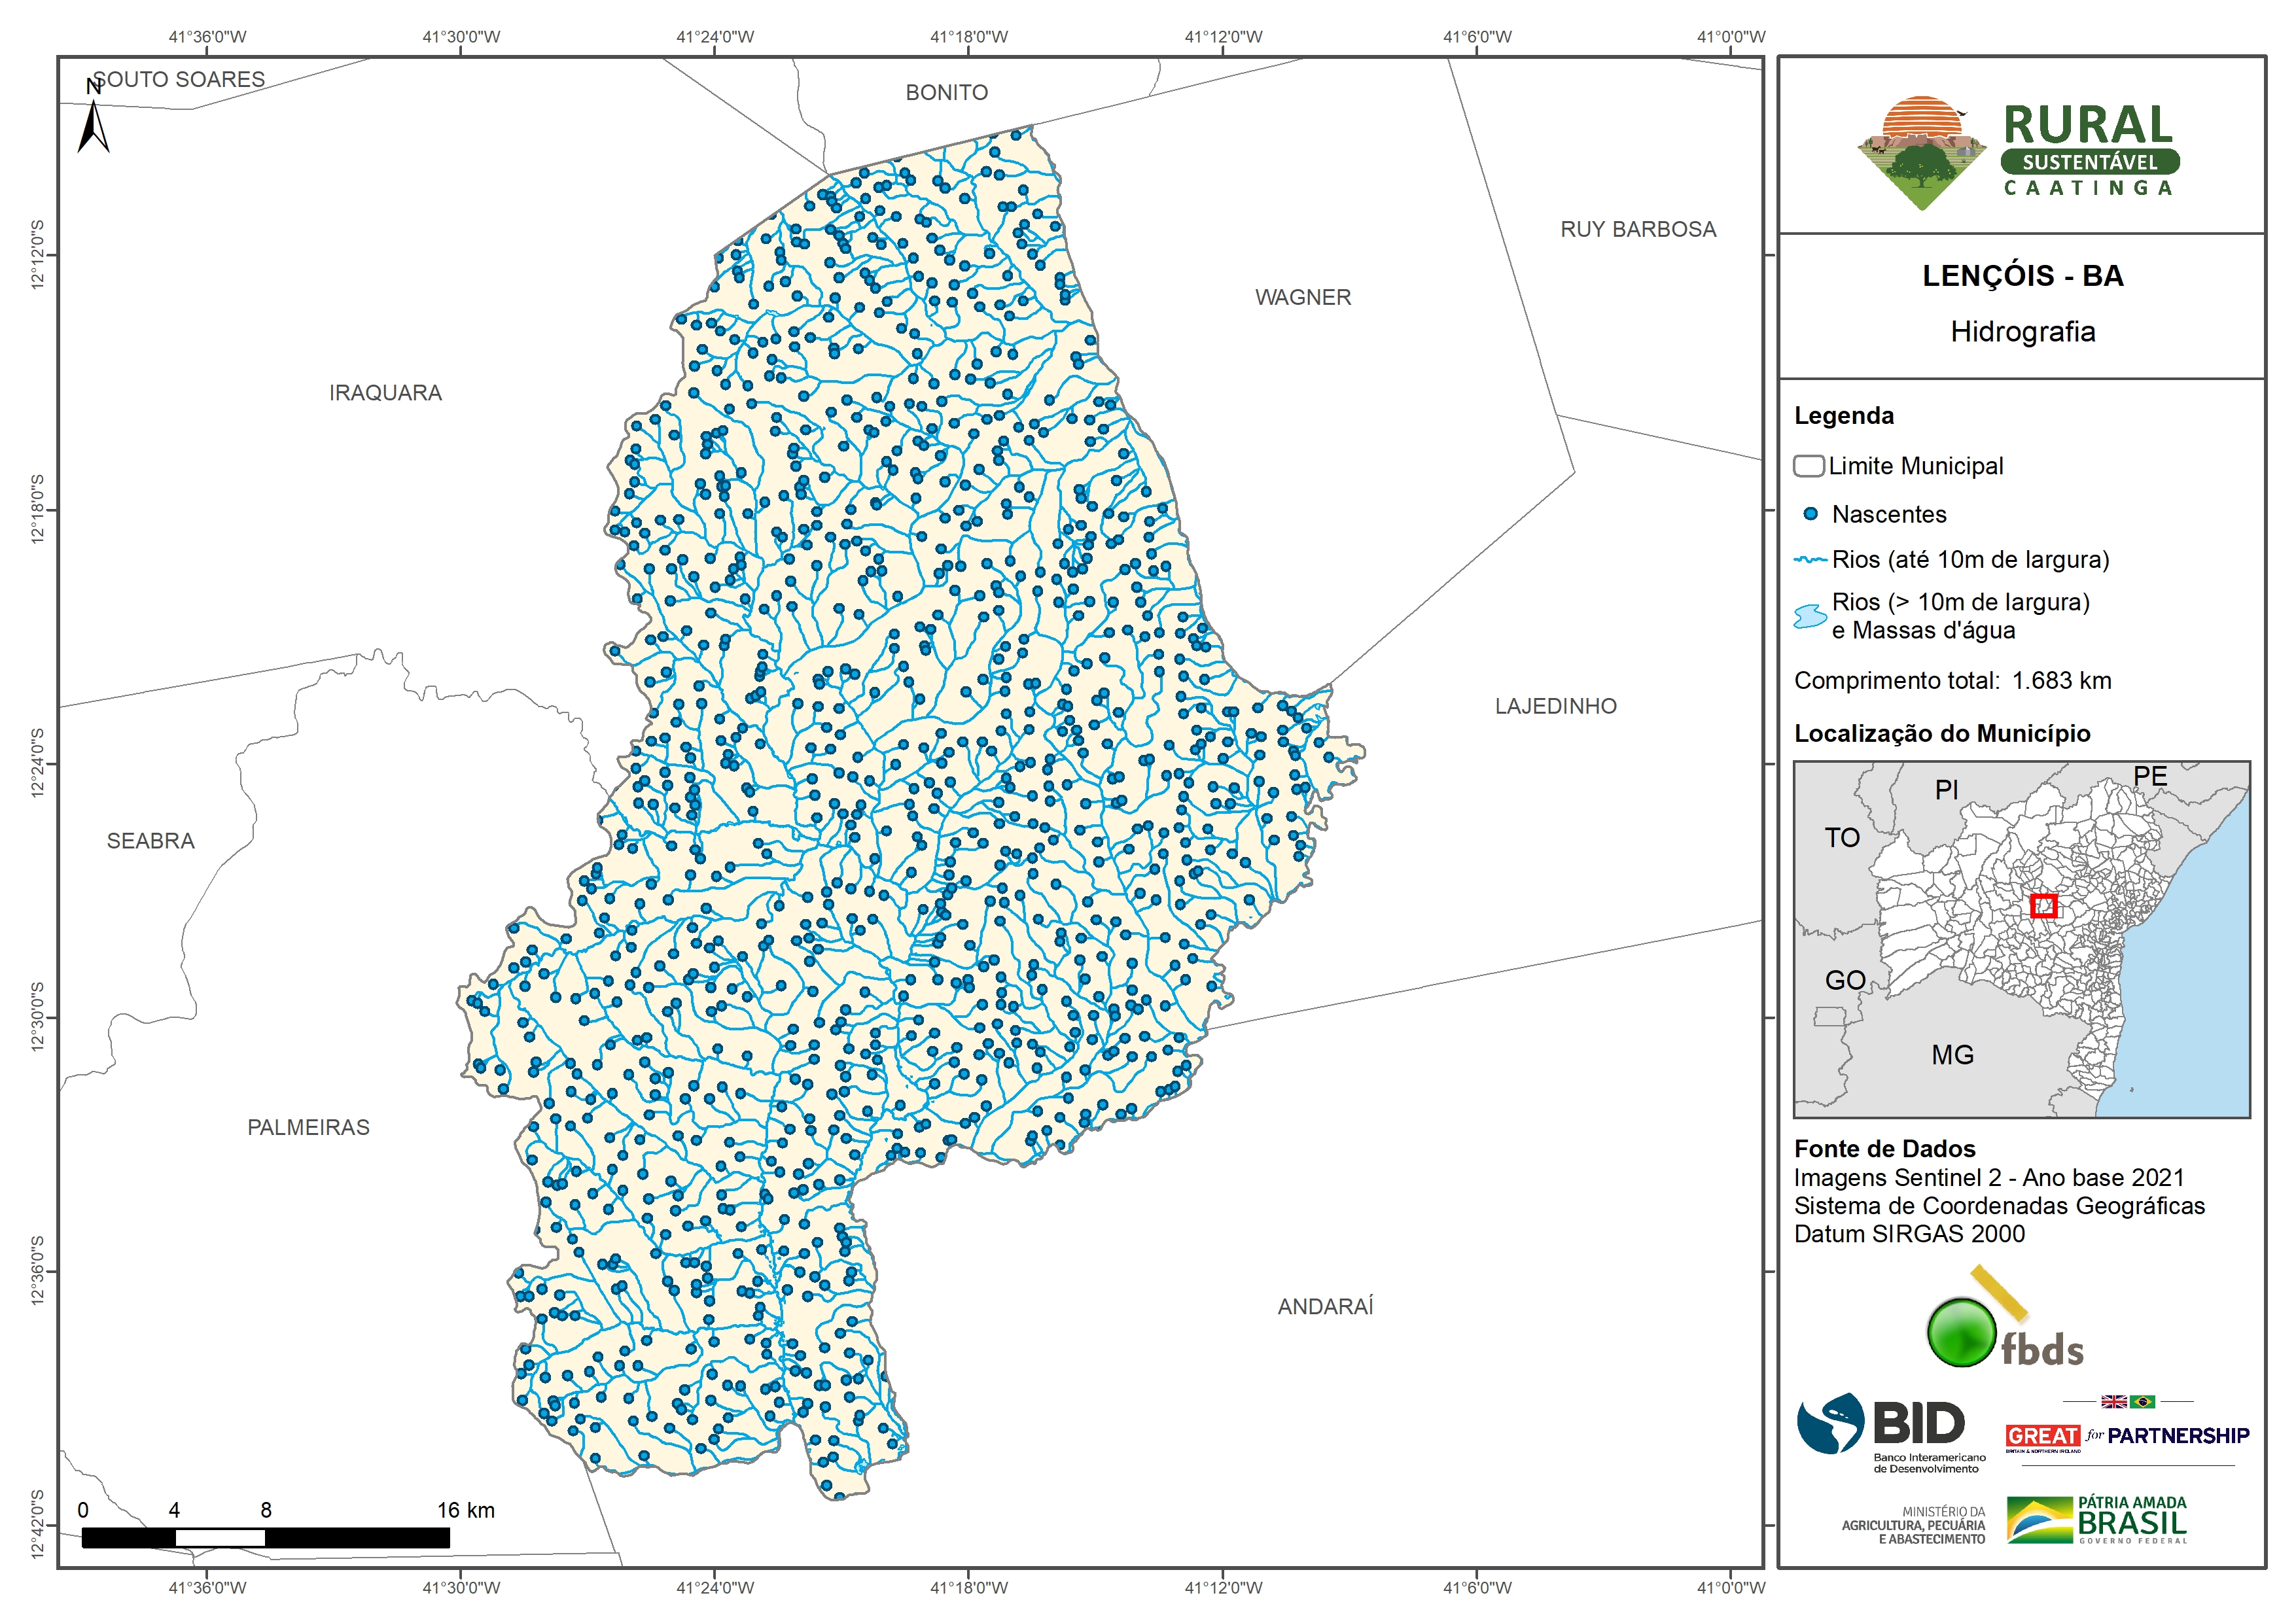This screenshot has height=1623, width=2296.
Task: Click the Nascentes blue dot legend symbol
Action: tap(1810, 514)
